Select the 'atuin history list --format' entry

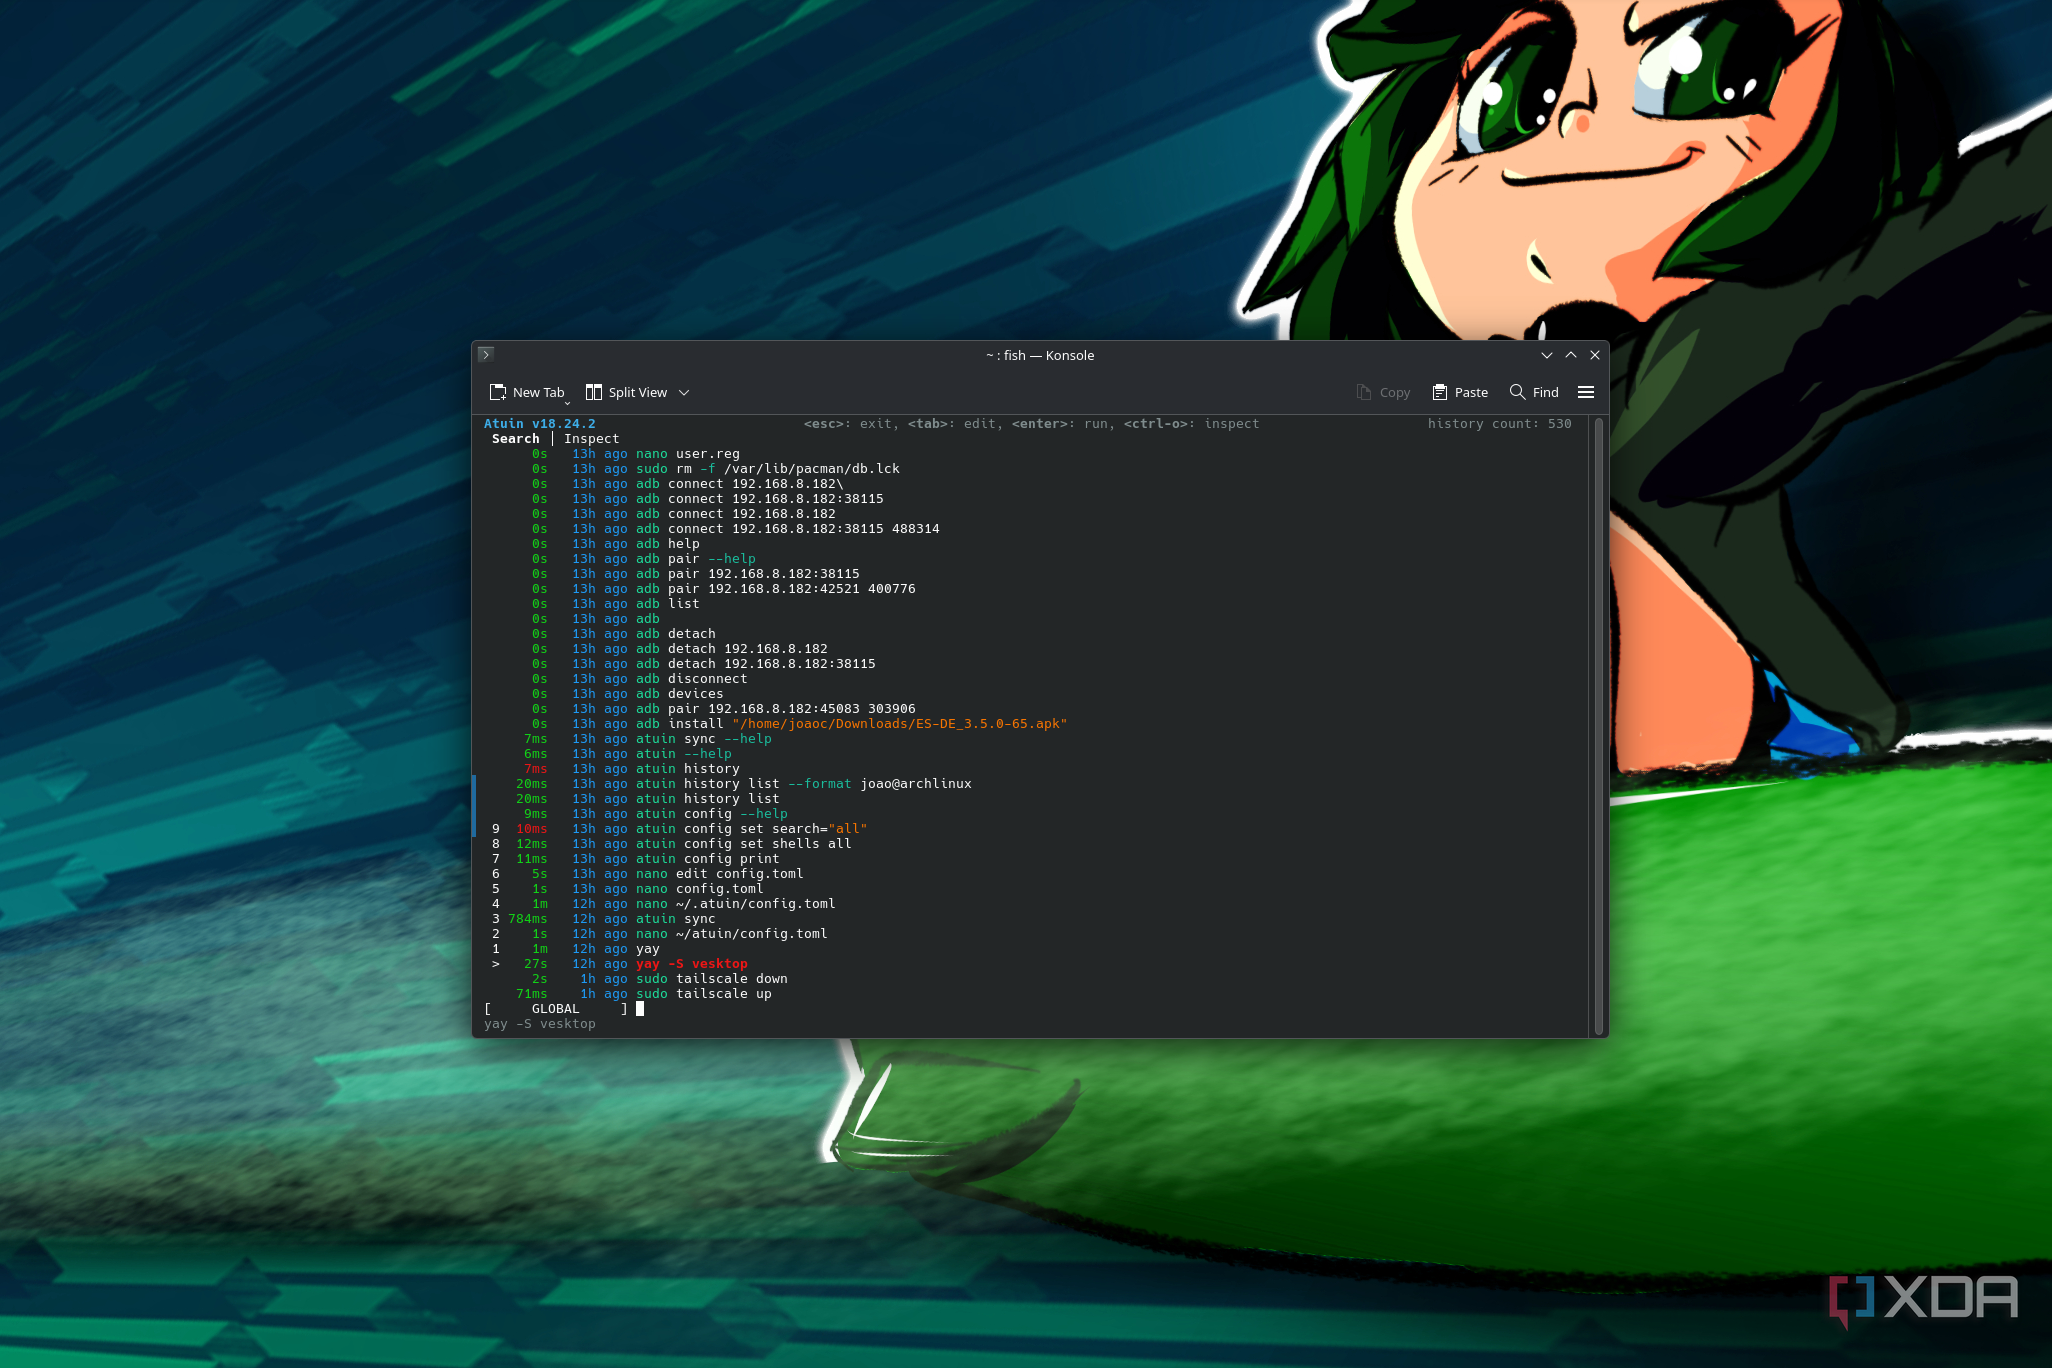803,784
